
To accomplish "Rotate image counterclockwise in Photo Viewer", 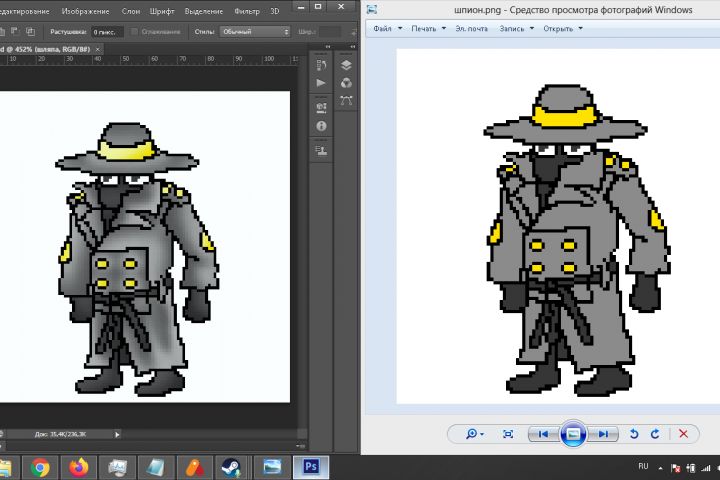I will pyautogui.click(x=633, y=434).
